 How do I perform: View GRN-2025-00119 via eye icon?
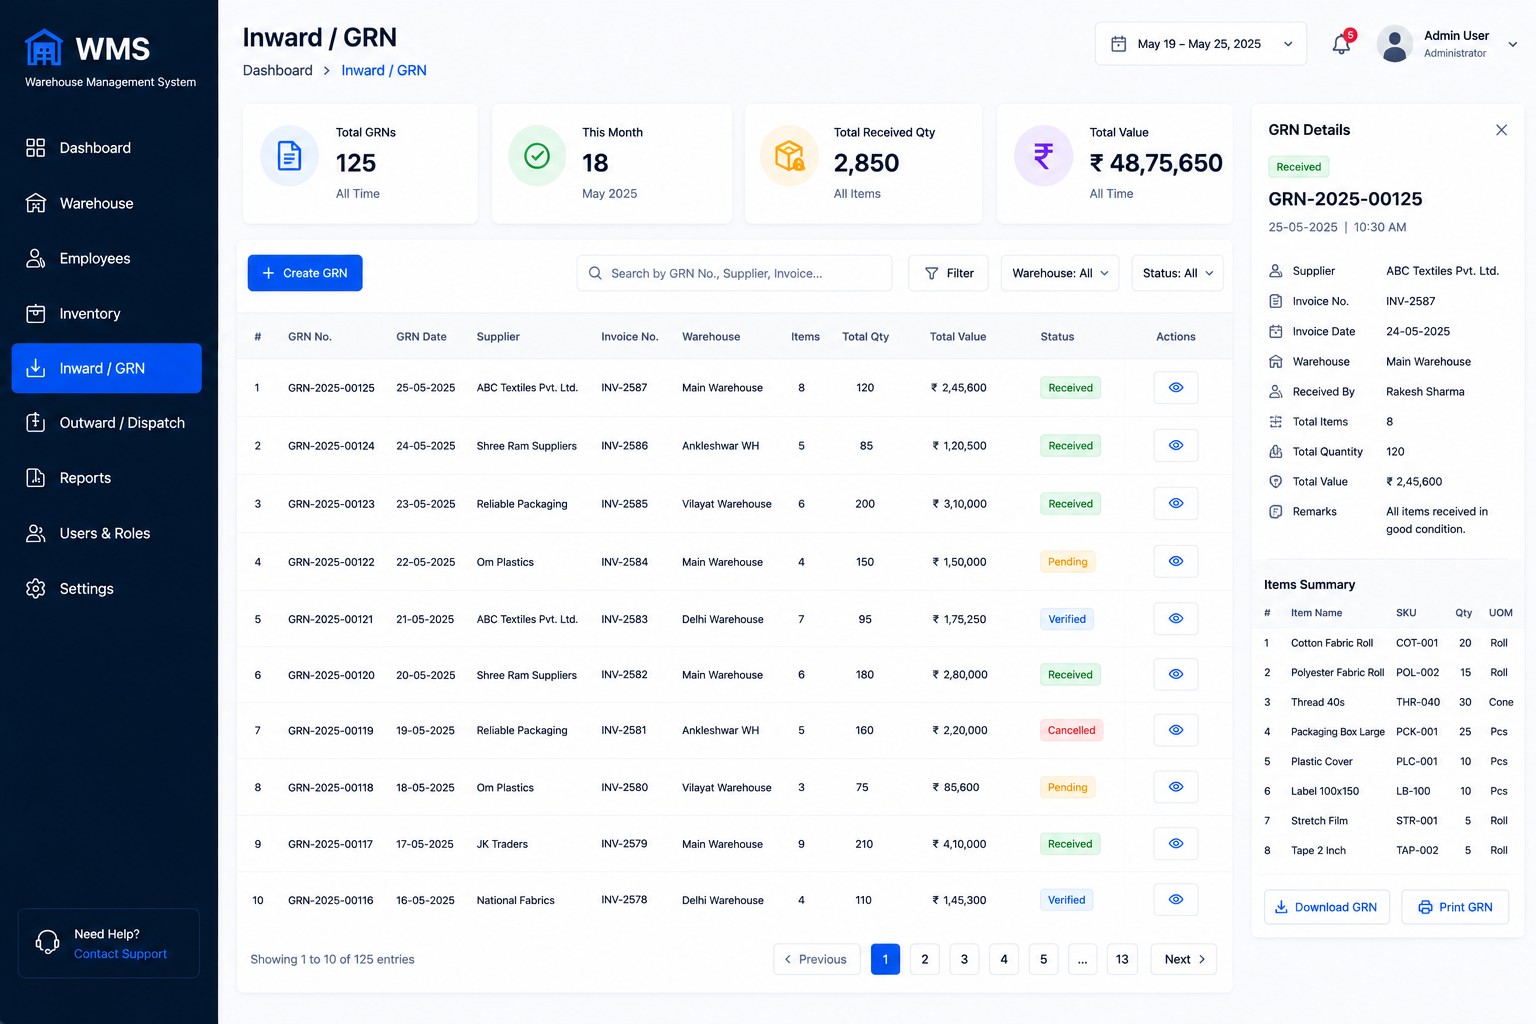tap(1176, 730)
